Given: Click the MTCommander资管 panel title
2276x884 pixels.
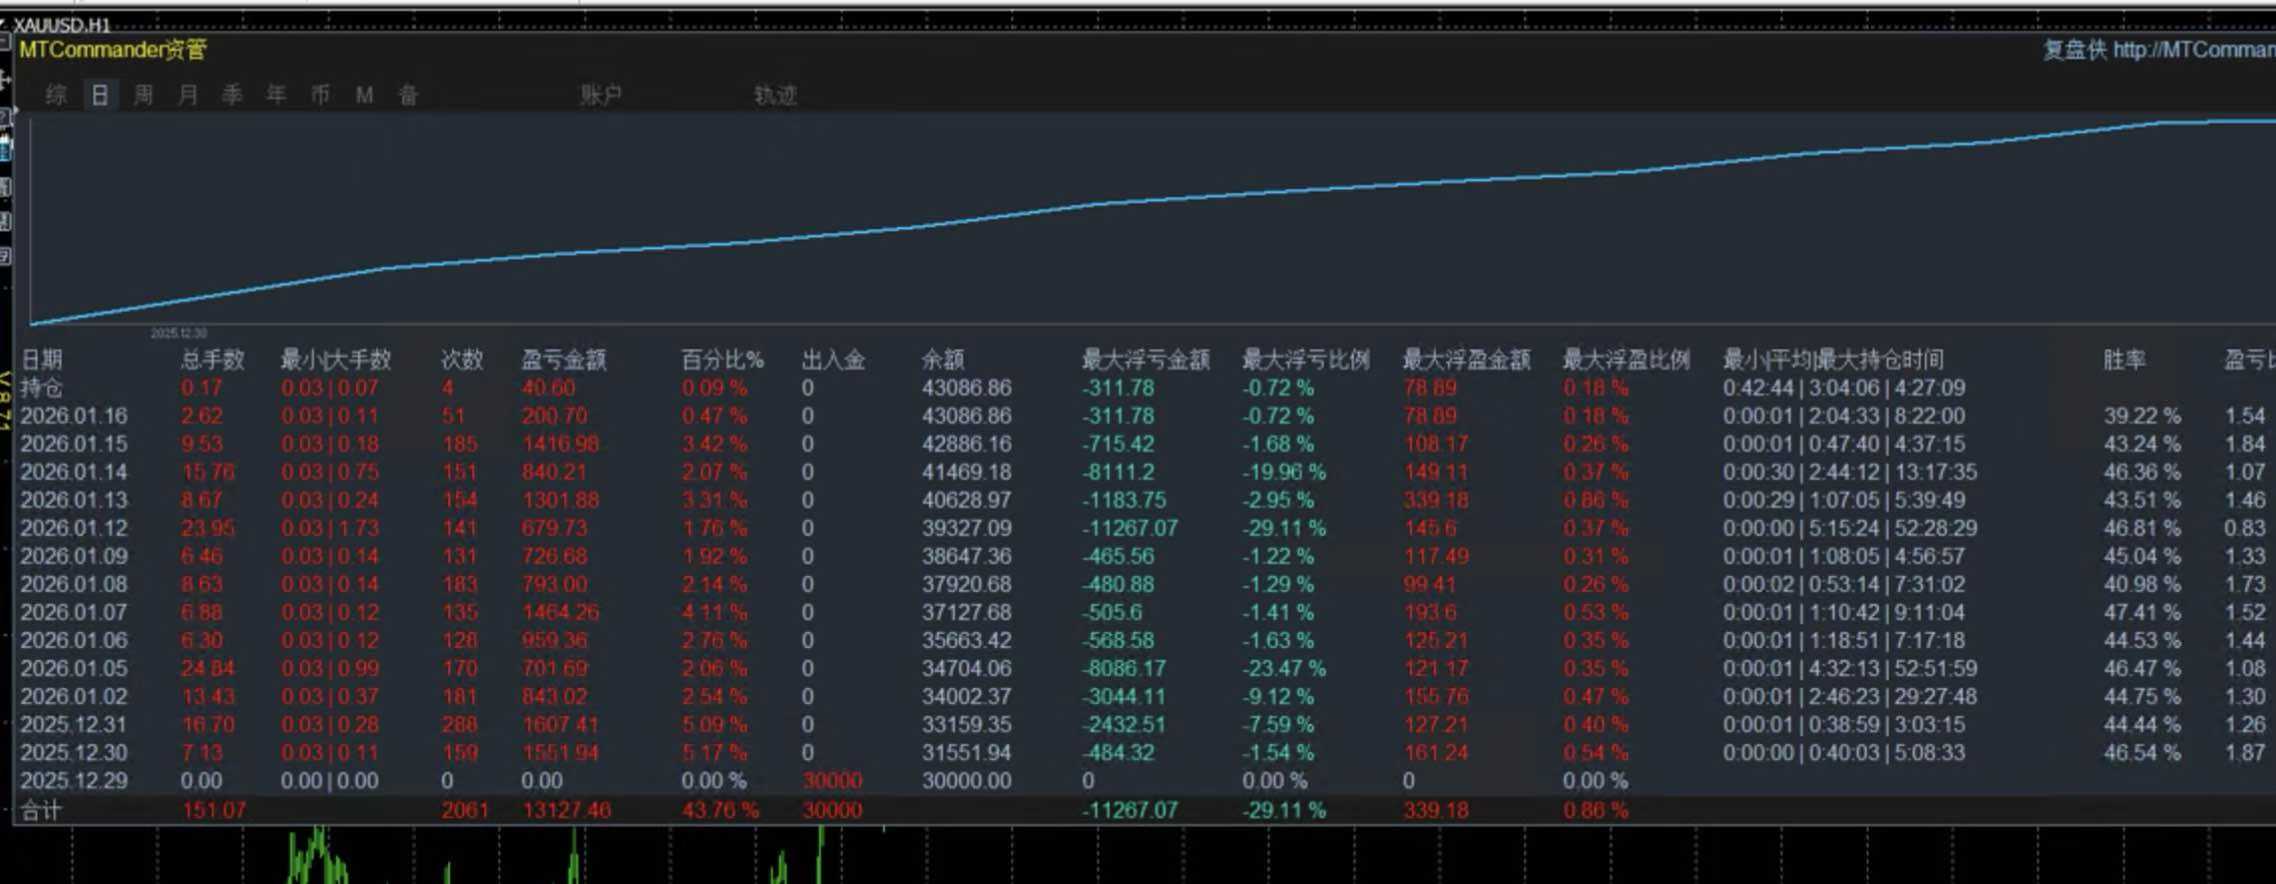Looking at the screenshot, I should coord(113,49).
